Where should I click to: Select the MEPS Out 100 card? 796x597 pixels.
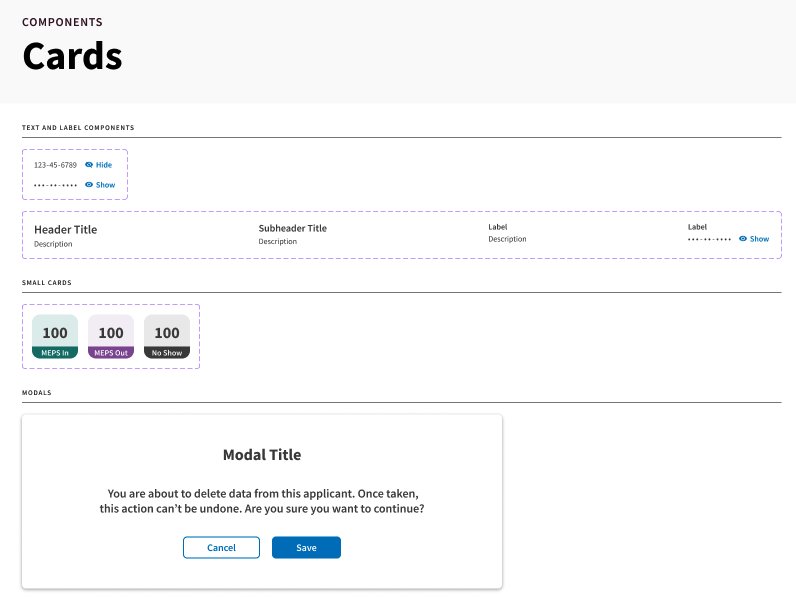click(x=111, y=337)
